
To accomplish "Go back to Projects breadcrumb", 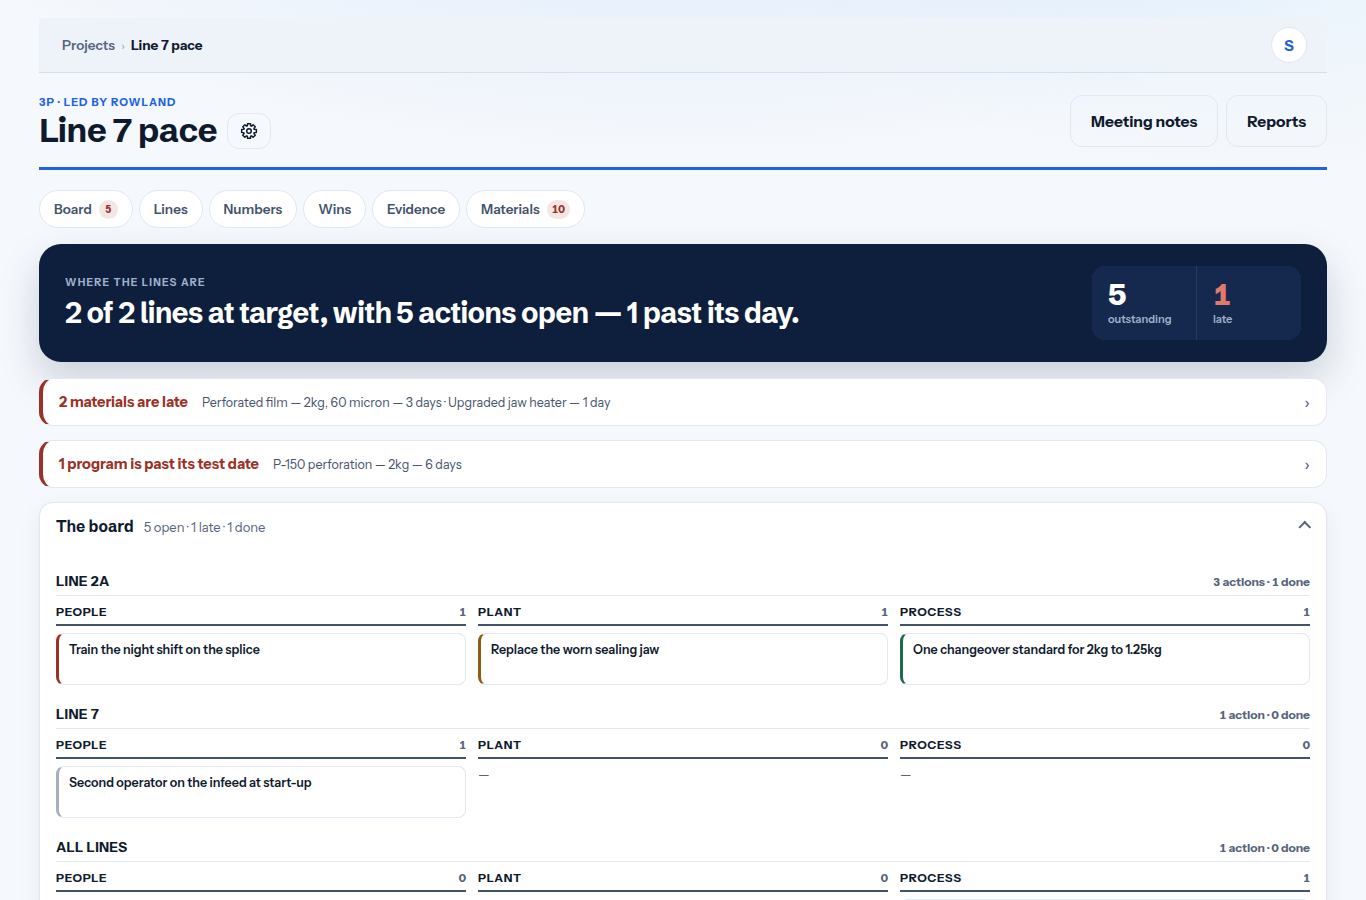I will pyautogui.click(x=88, y=45).
